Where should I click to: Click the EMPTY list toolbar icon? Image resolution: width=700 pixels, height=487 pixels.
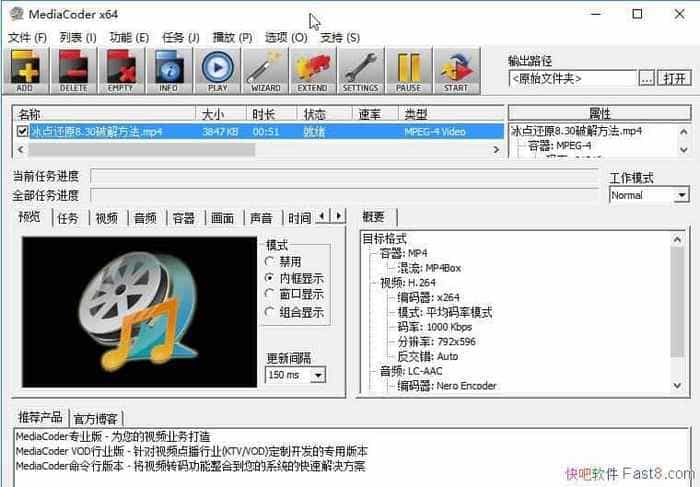[x=121, y=71]
